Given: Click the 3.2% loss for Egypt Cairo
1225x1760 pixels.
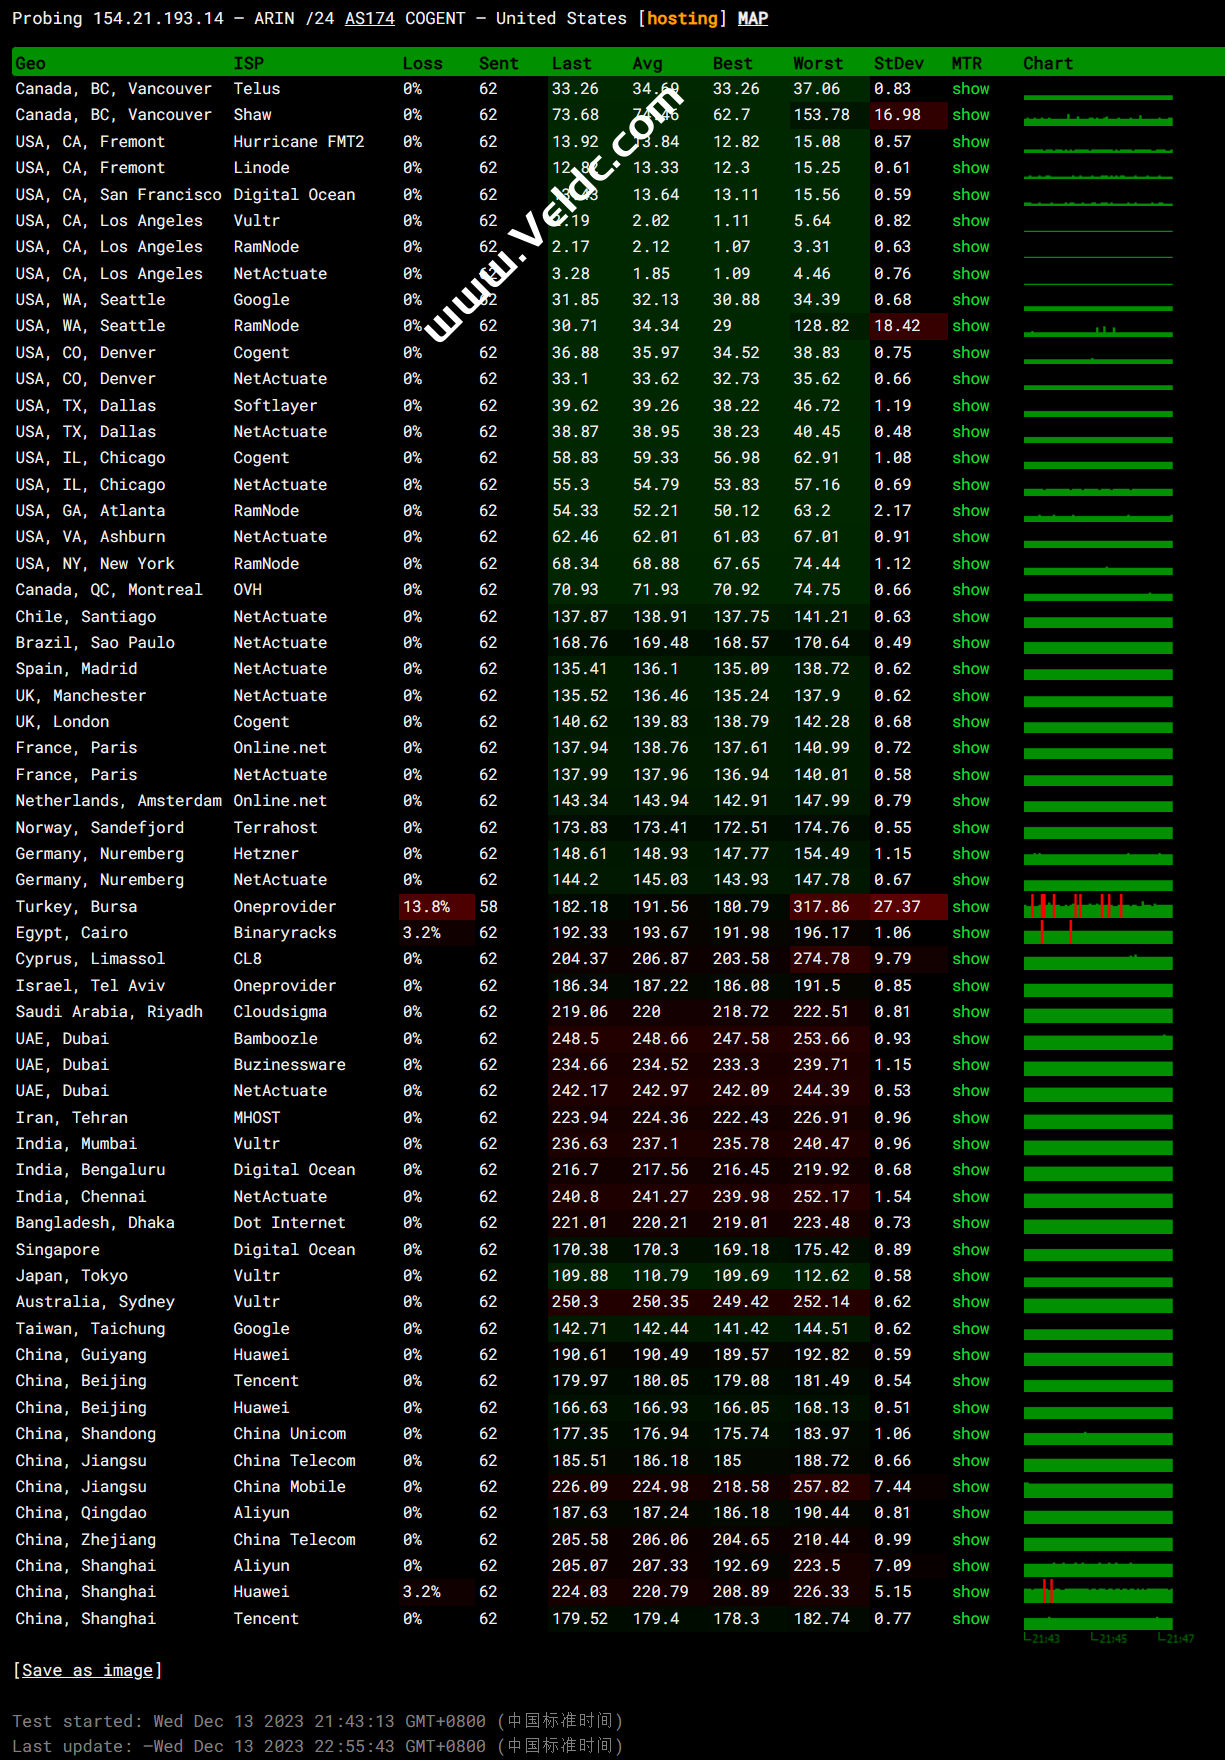Looking at the screenshot, I should coord(421,933).
